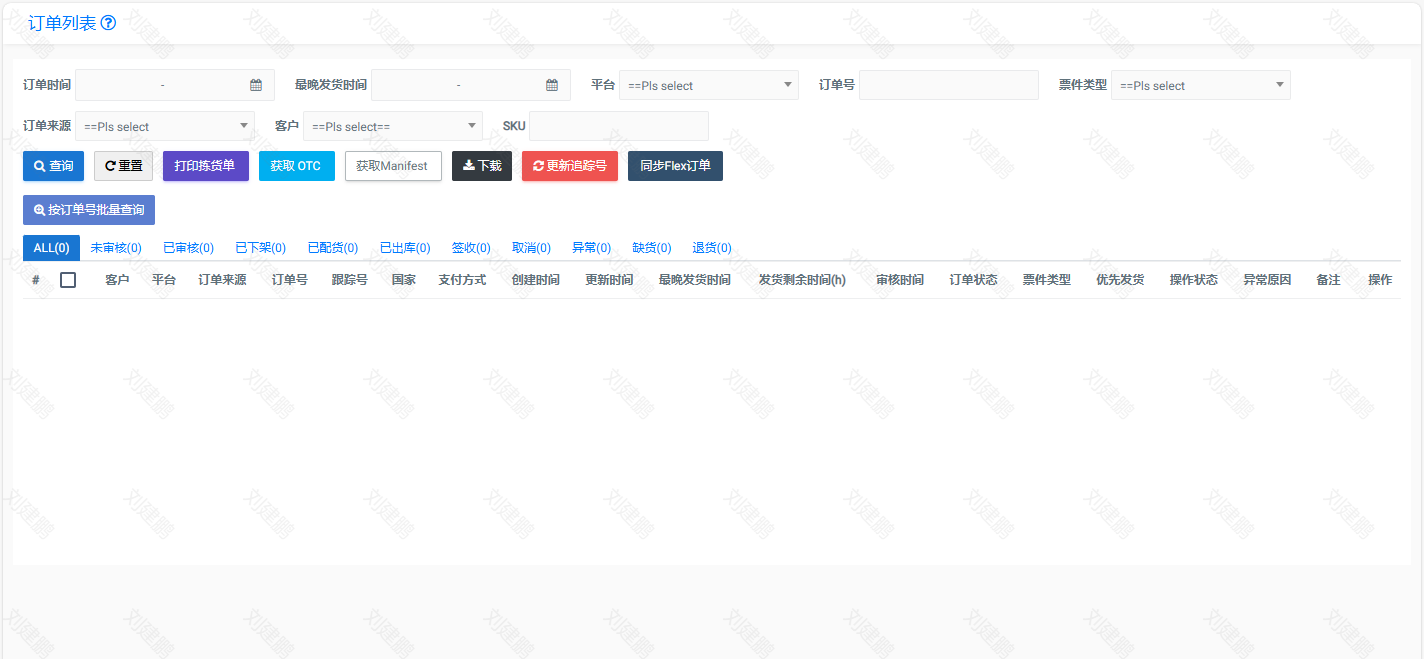Click the 下载 download button
Image resolution: width=1424 pixels, height=659 pixels.
[482, 166]
